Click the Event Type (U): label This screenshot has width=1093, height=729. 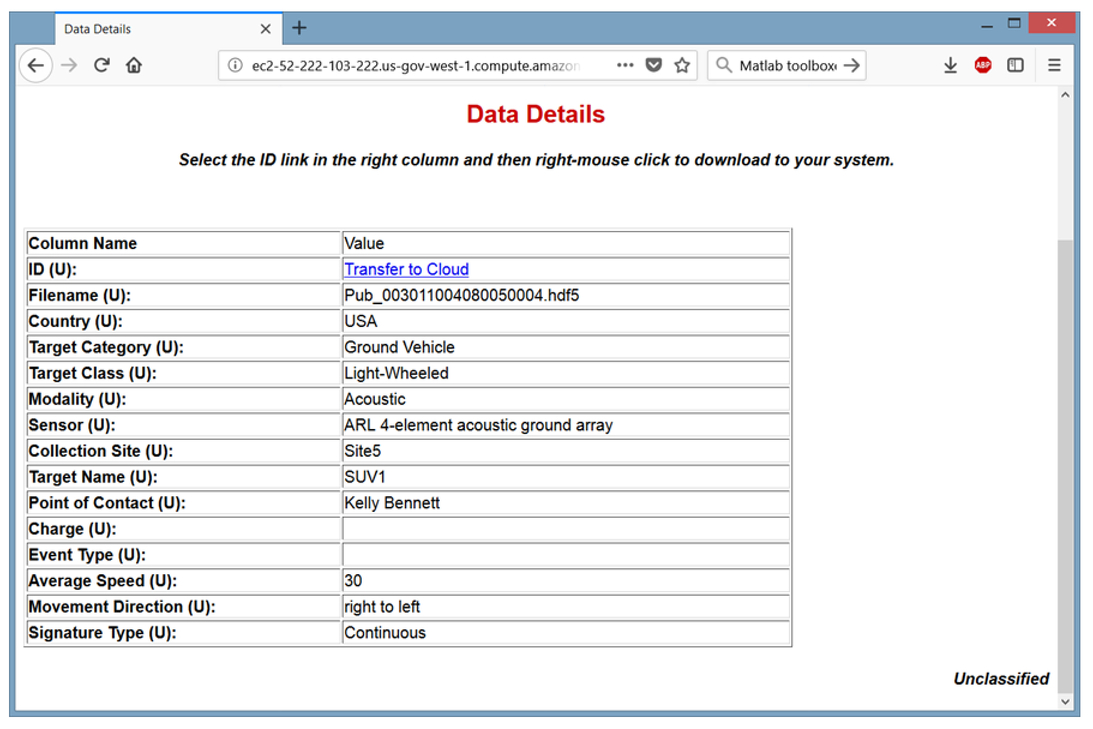point(87,555)
